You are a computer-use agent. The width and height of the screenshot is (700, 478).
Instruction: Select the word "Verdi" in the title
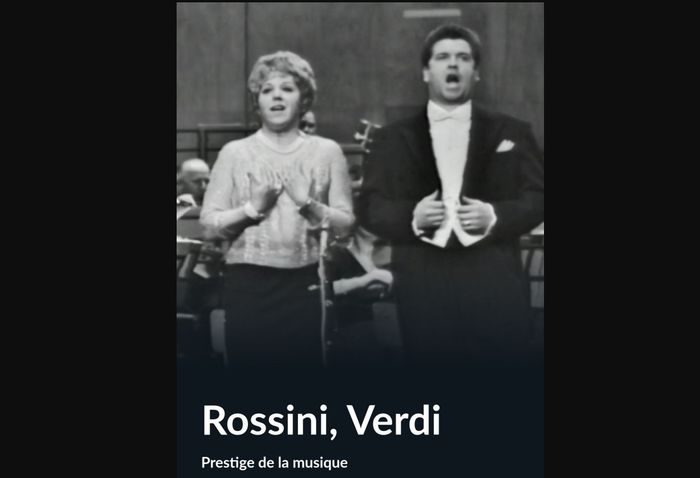394,420
